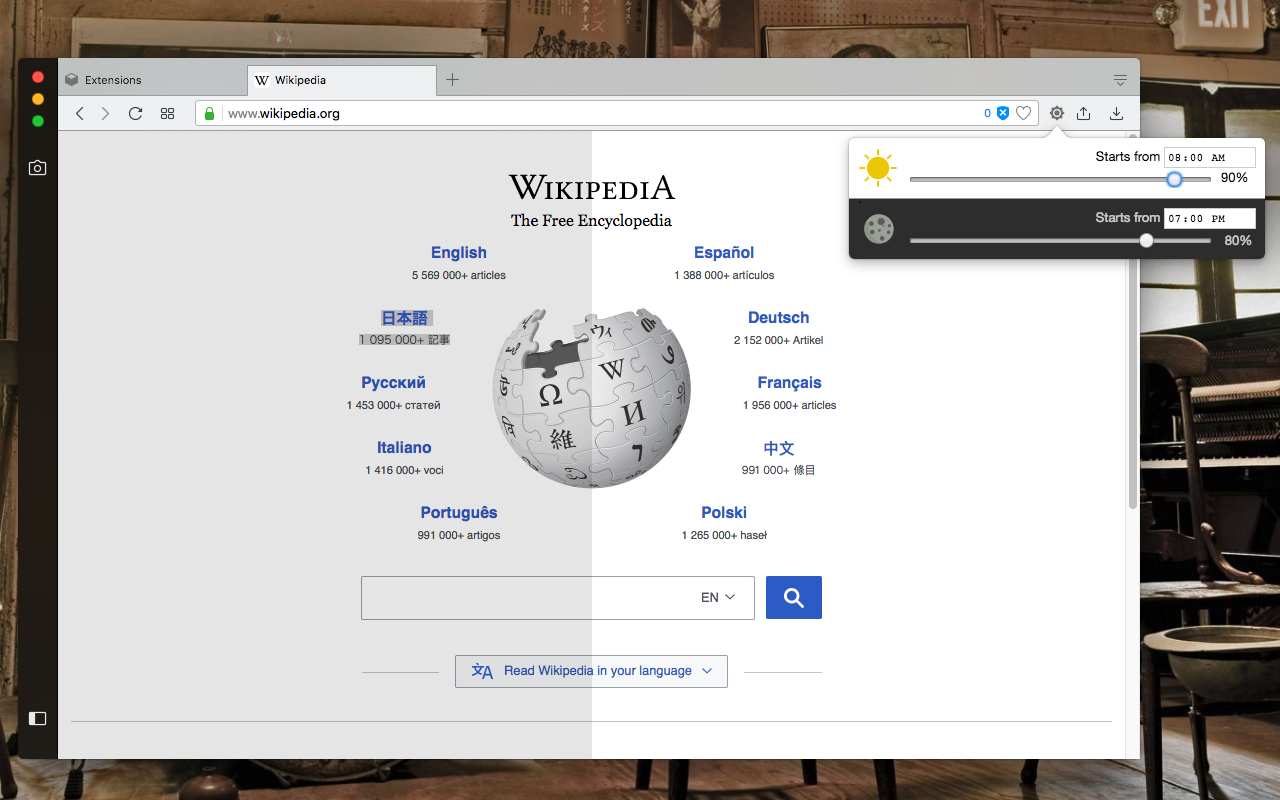Adjust the daytime brightness slider
Screen dimensions: 1280x800
[x=1174, y=180]
